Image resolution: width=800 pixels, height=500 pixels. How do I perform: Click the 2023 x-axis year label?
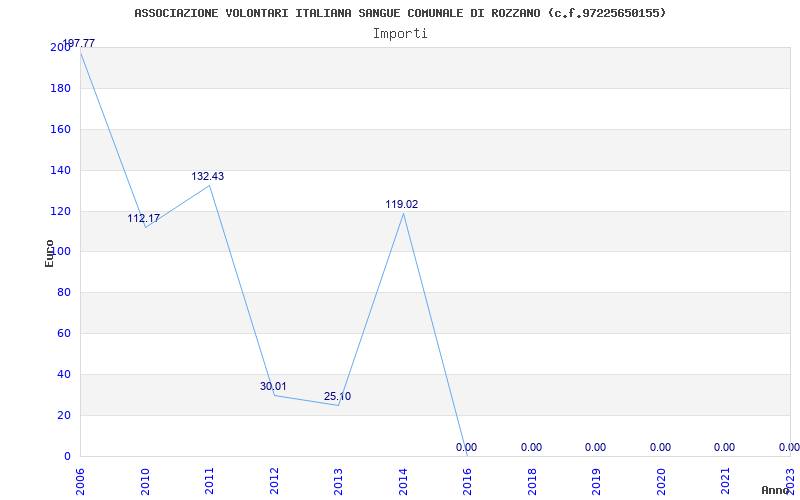(x=791, y=482)
